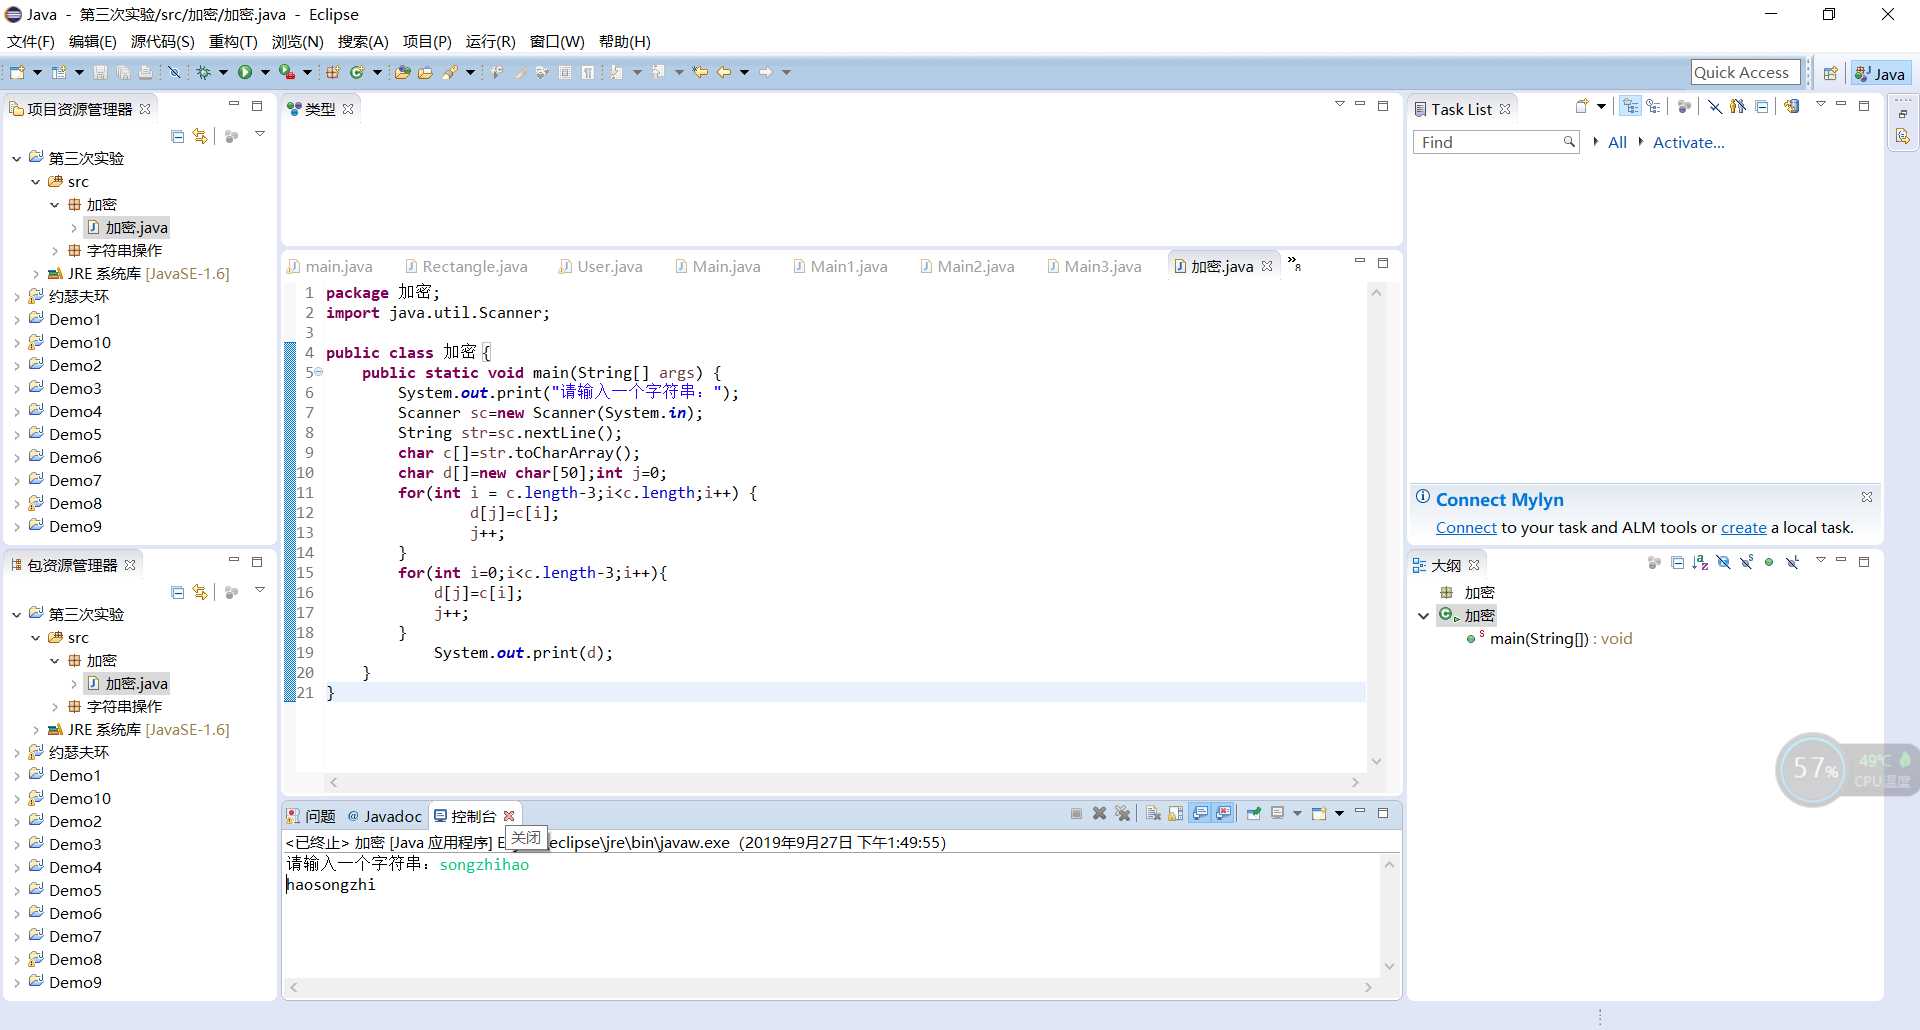Open the New Task dropdown arrow
This screenshot has height=1030, width=1920.
(1601, 106)
